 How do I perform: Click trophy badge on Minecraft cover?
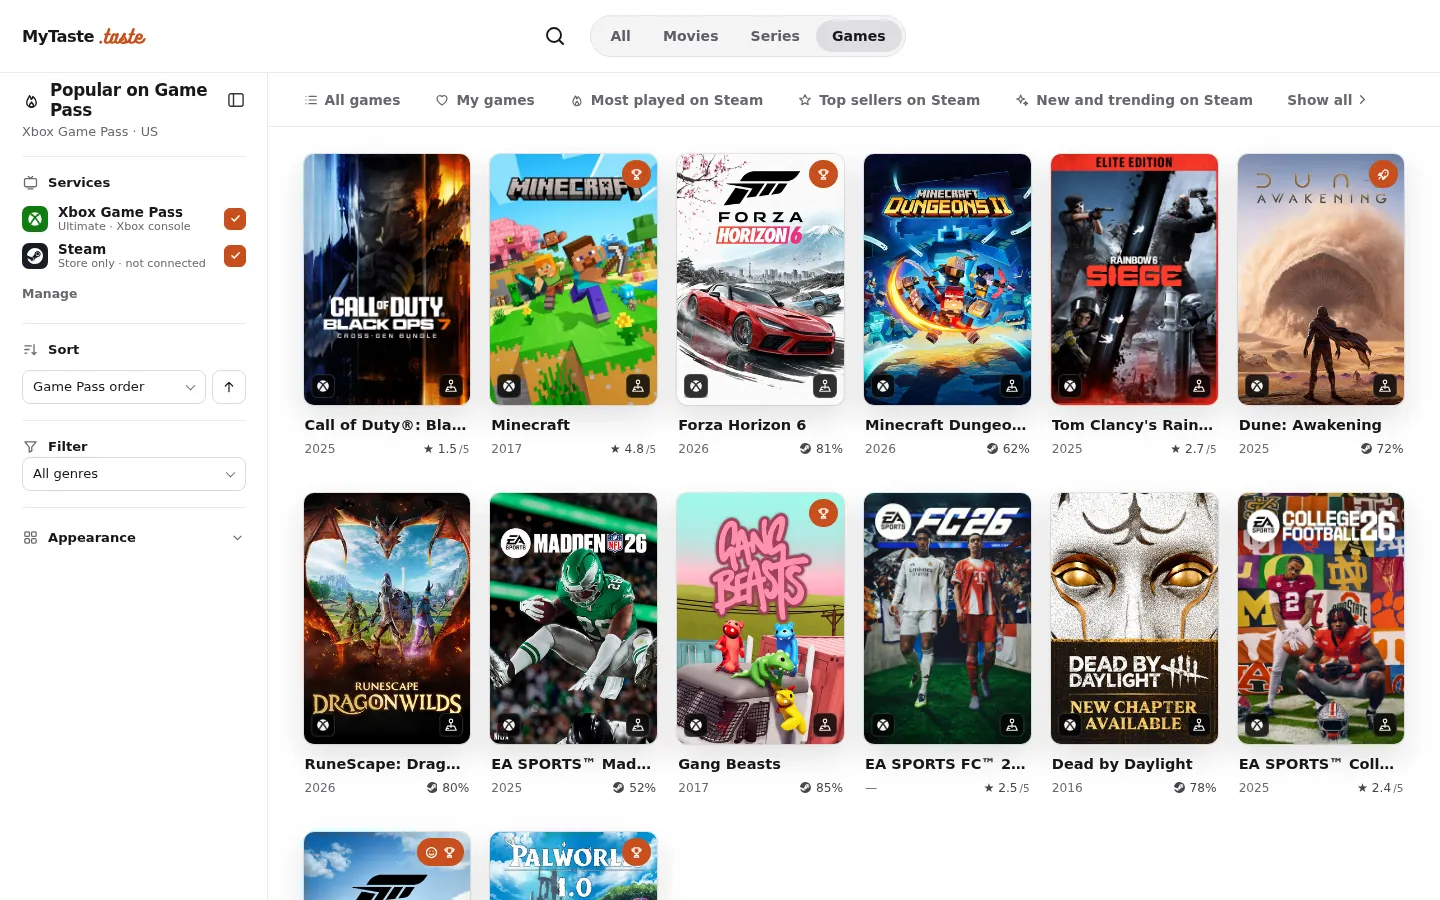pyautogui.click(x=636, y=174)
